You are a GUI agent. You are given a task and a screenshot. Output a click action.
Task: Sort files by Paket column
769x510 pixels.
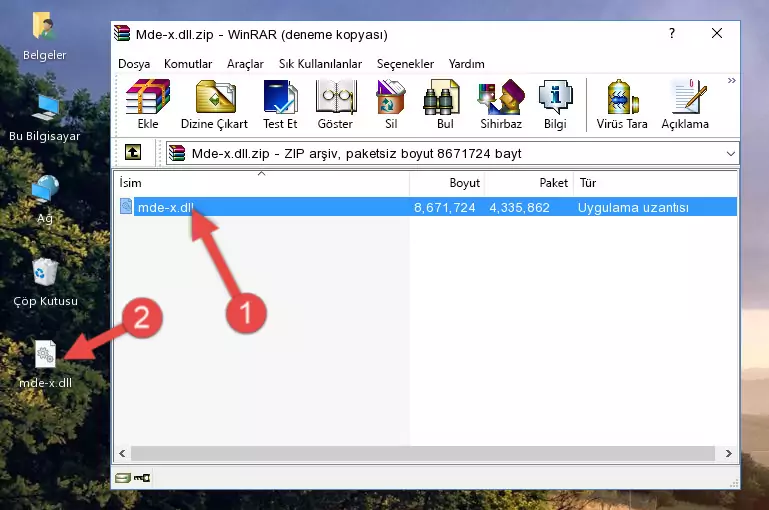pyautogui.click(x=529, y=183)
